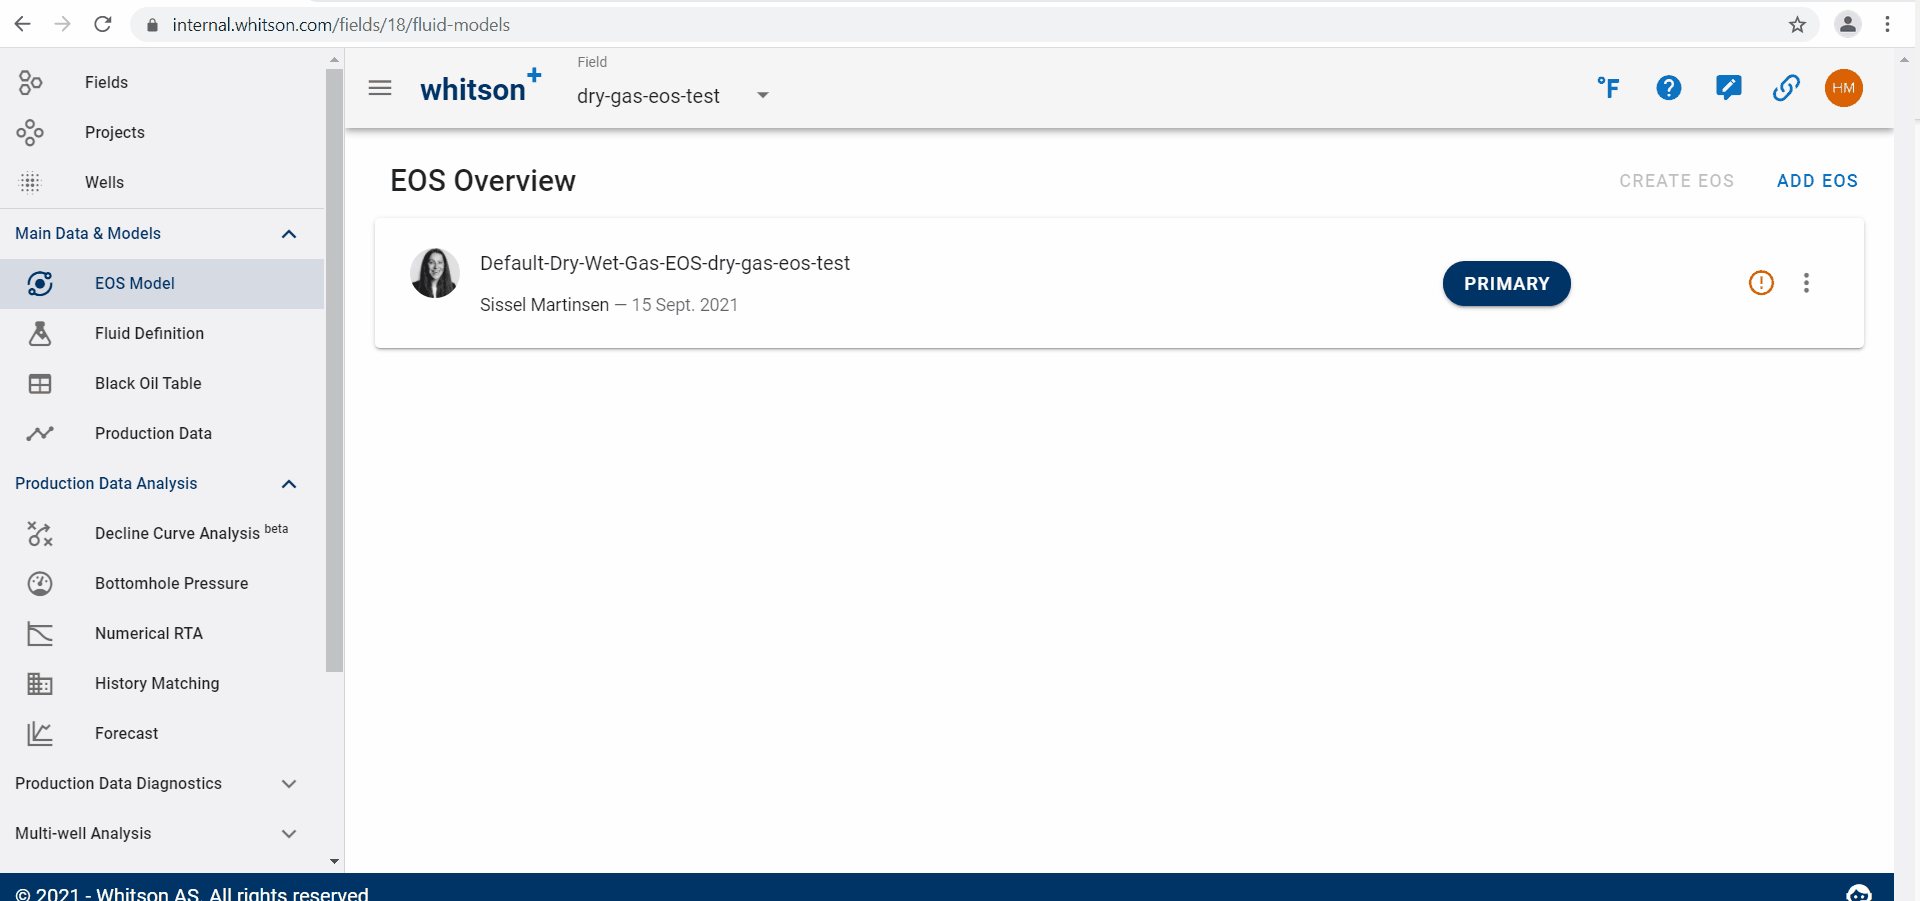Open the Wells grid icon

click(x=30, y=182)
